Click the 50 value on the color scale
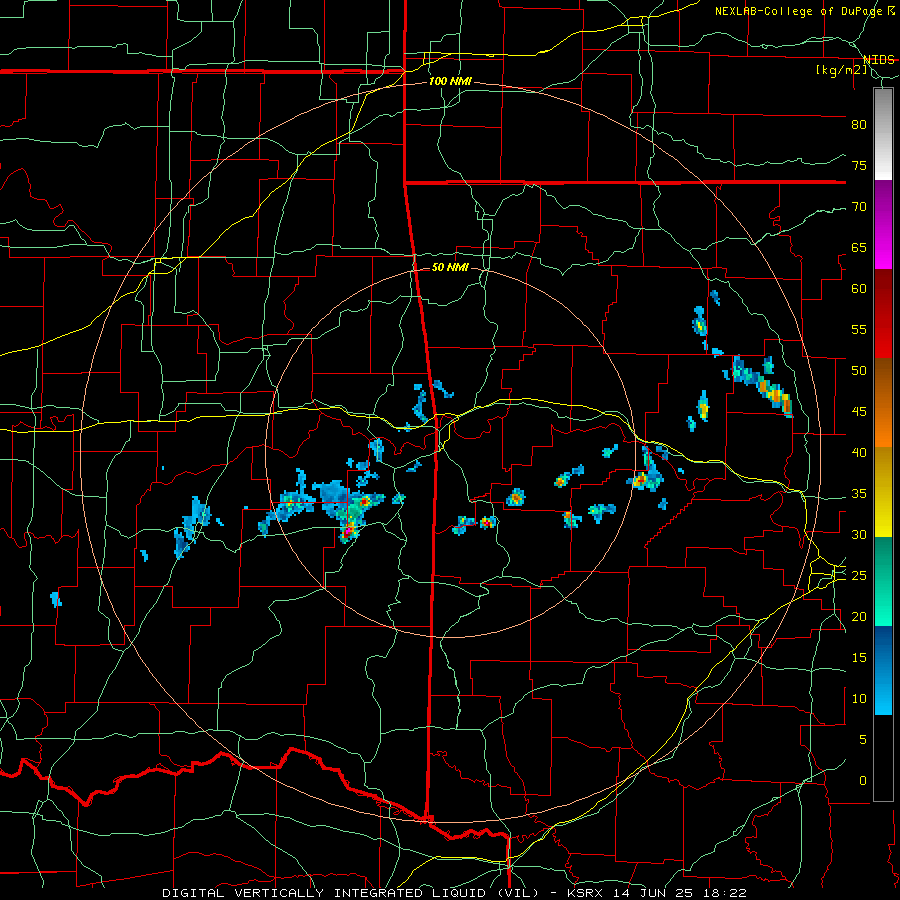 click(x=859, y=371)
